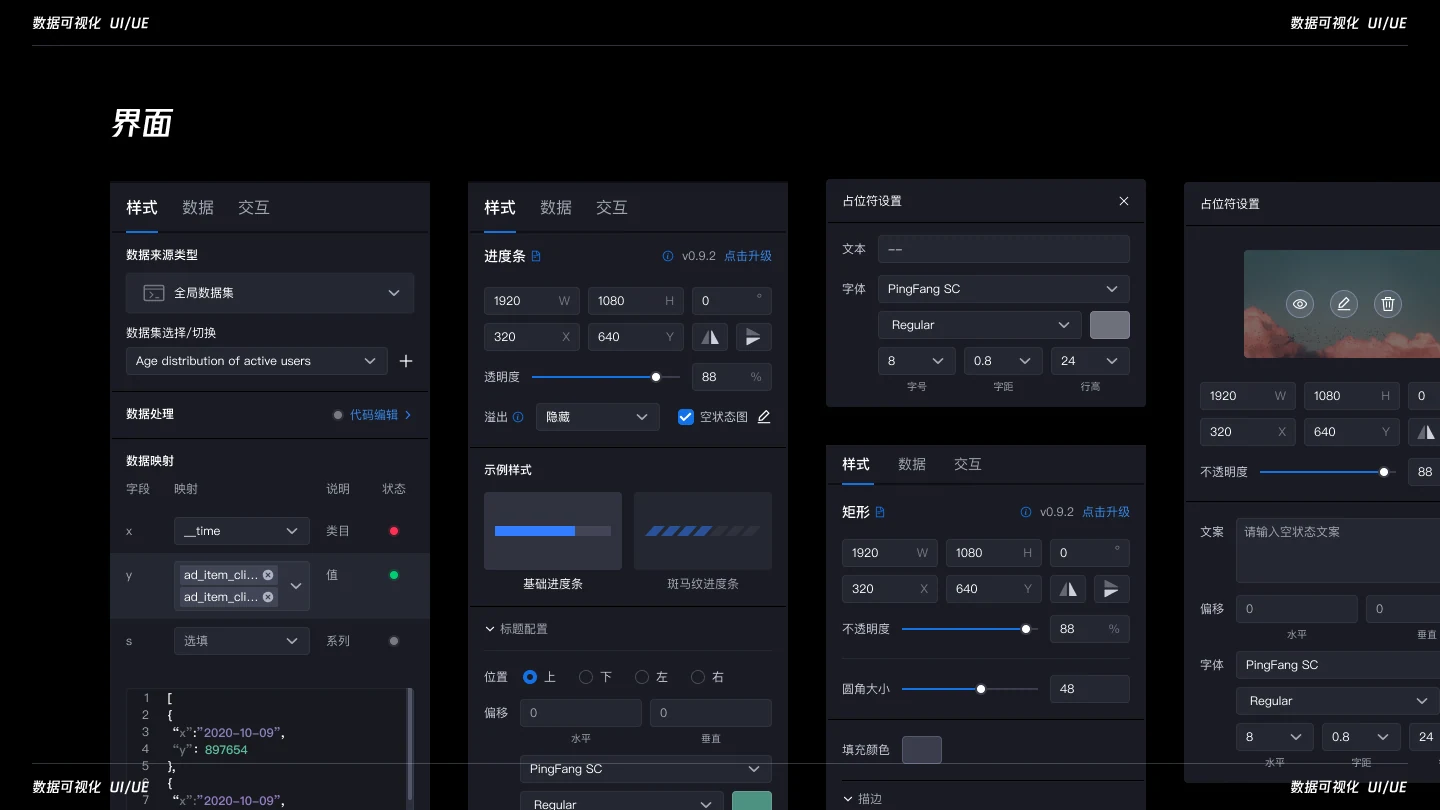This screenshot has width=1440, height=810.
Task: Toggle the 空状态图 checkbox
Action: tap(686, 417)
